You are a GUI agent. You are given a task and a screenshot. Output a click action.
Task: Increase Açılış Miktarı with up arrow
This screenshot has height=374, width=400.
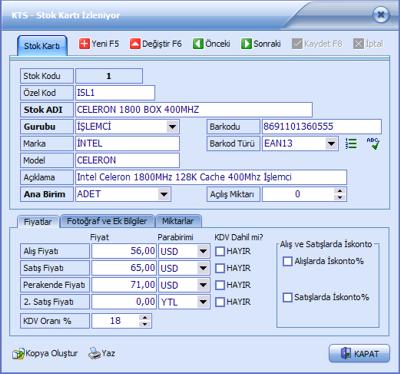[x=340, y=191]
